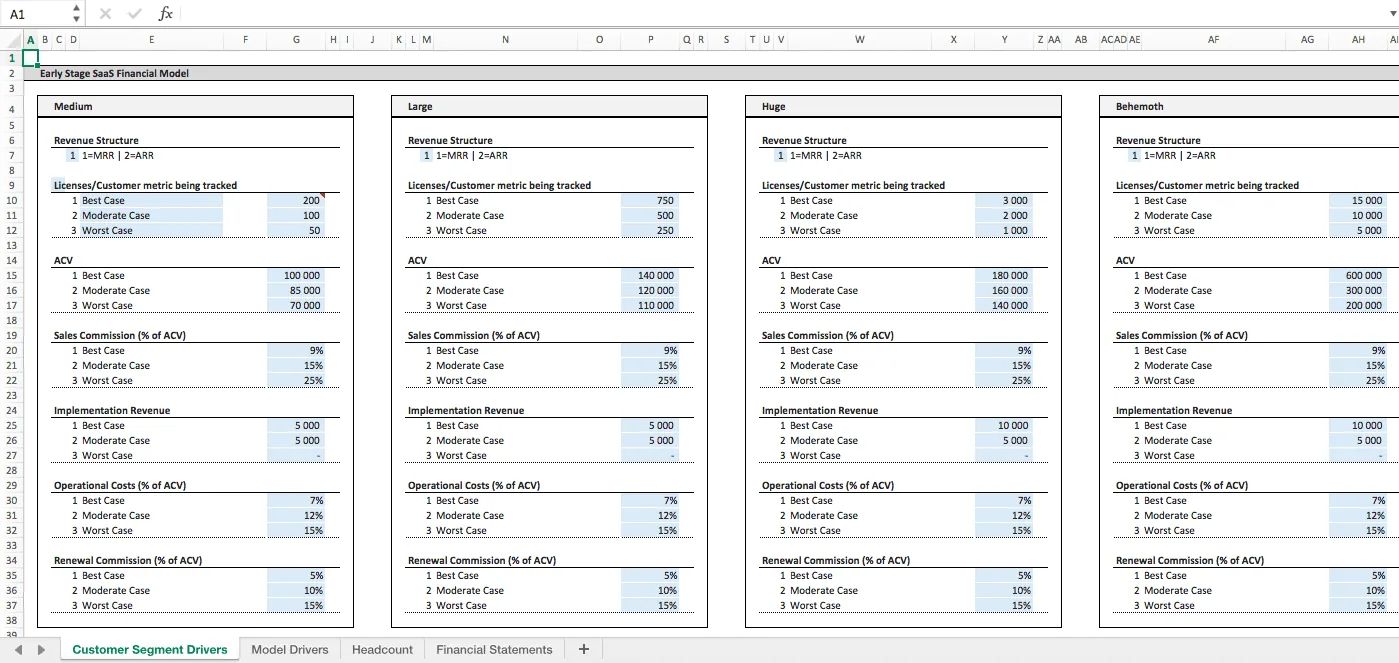The image size is (1399, 663).
Task: Select row 15 header
Action: point(11,275)
